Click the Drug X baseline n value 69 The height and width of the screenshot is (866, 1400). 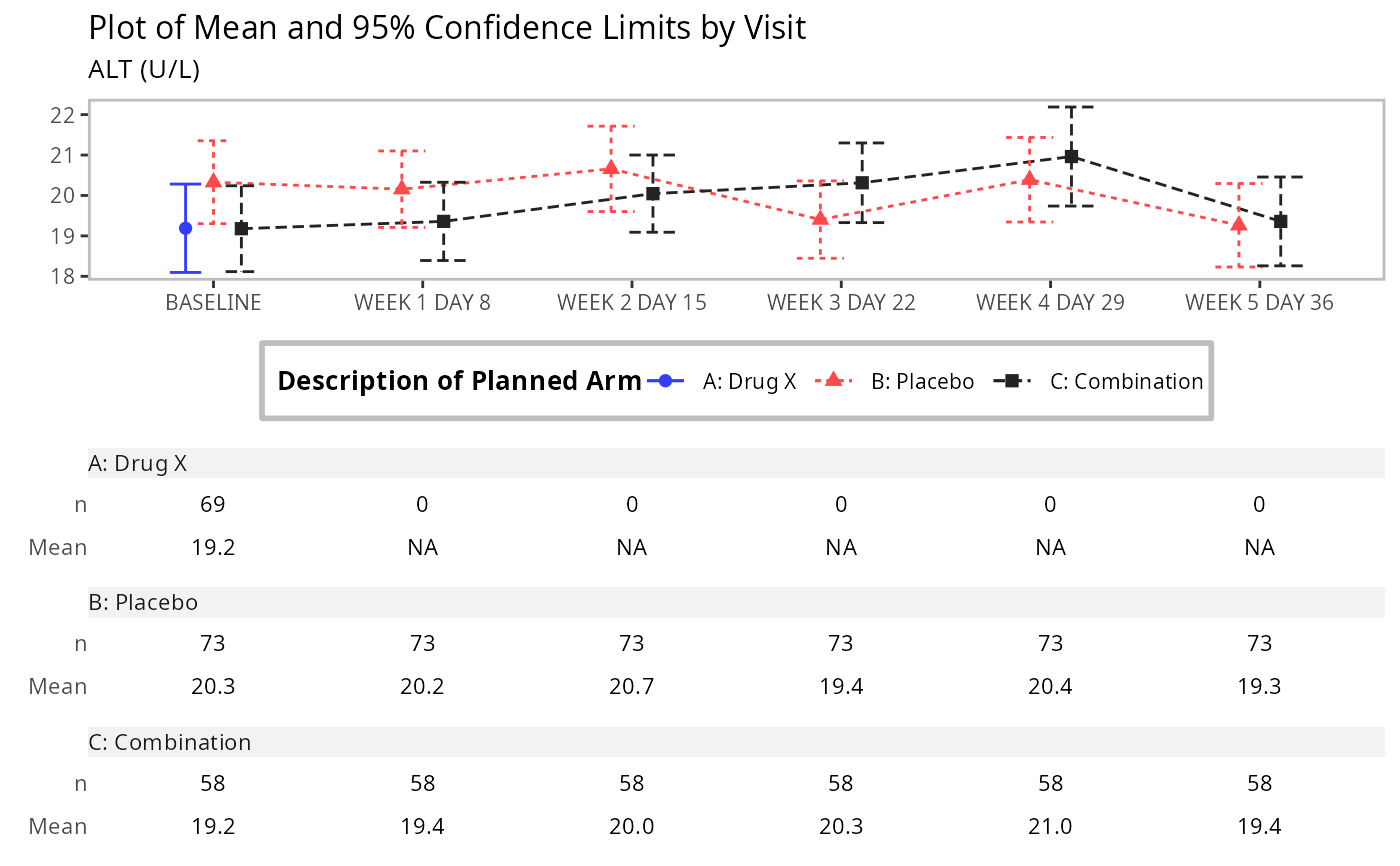click(213, 505)
